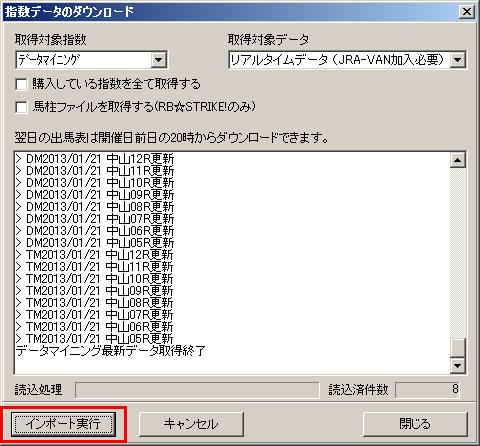Open the 取得対象指数 dropdown arrow
Viewport: 480px width, 446px height.
click(159, 60)
